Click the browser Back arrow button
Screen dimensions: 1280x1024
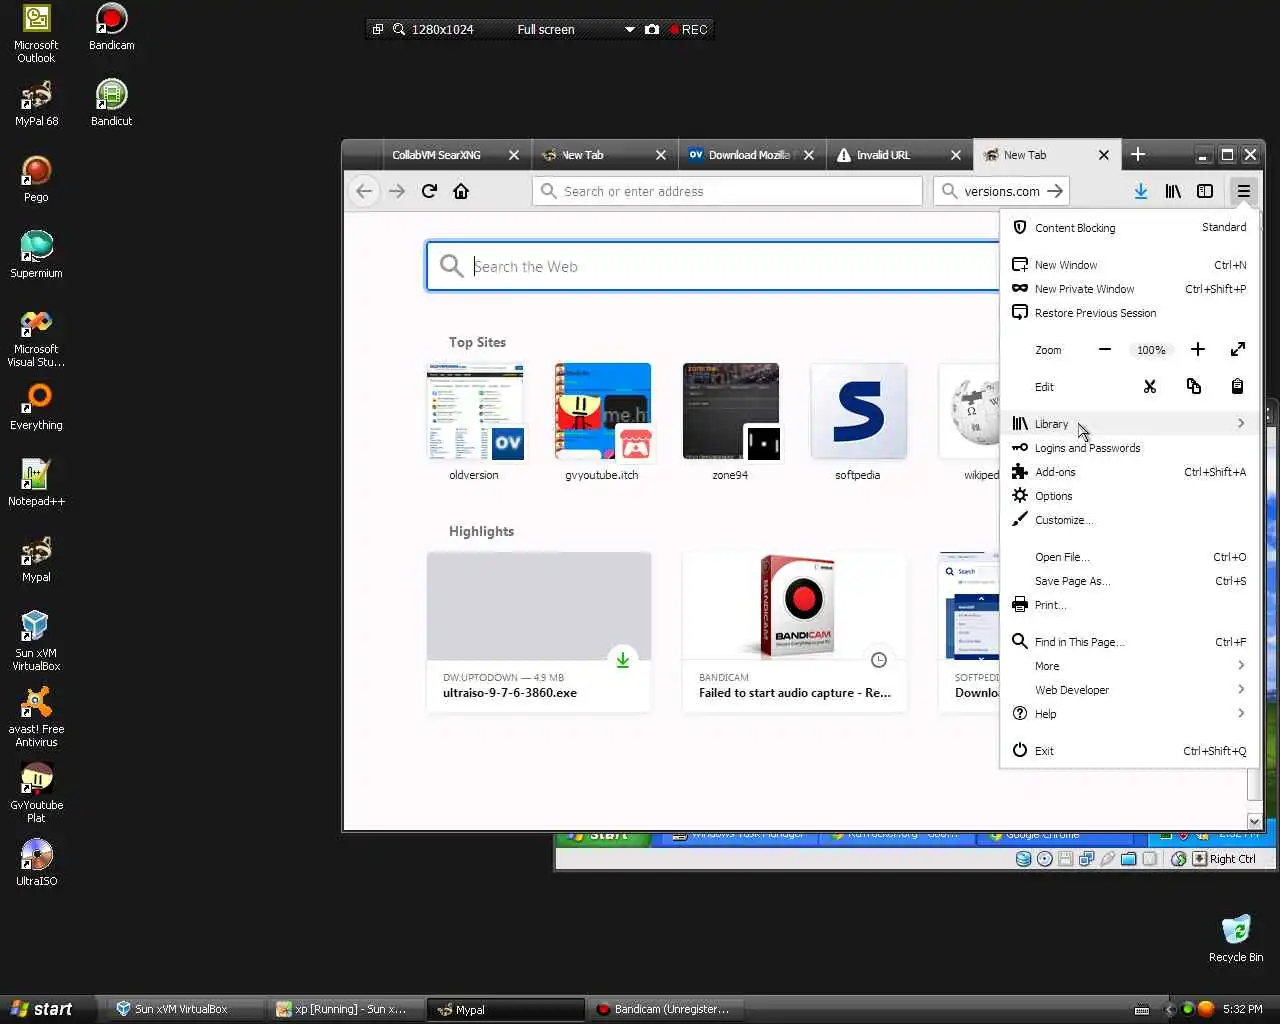click(x=365, y=191)
